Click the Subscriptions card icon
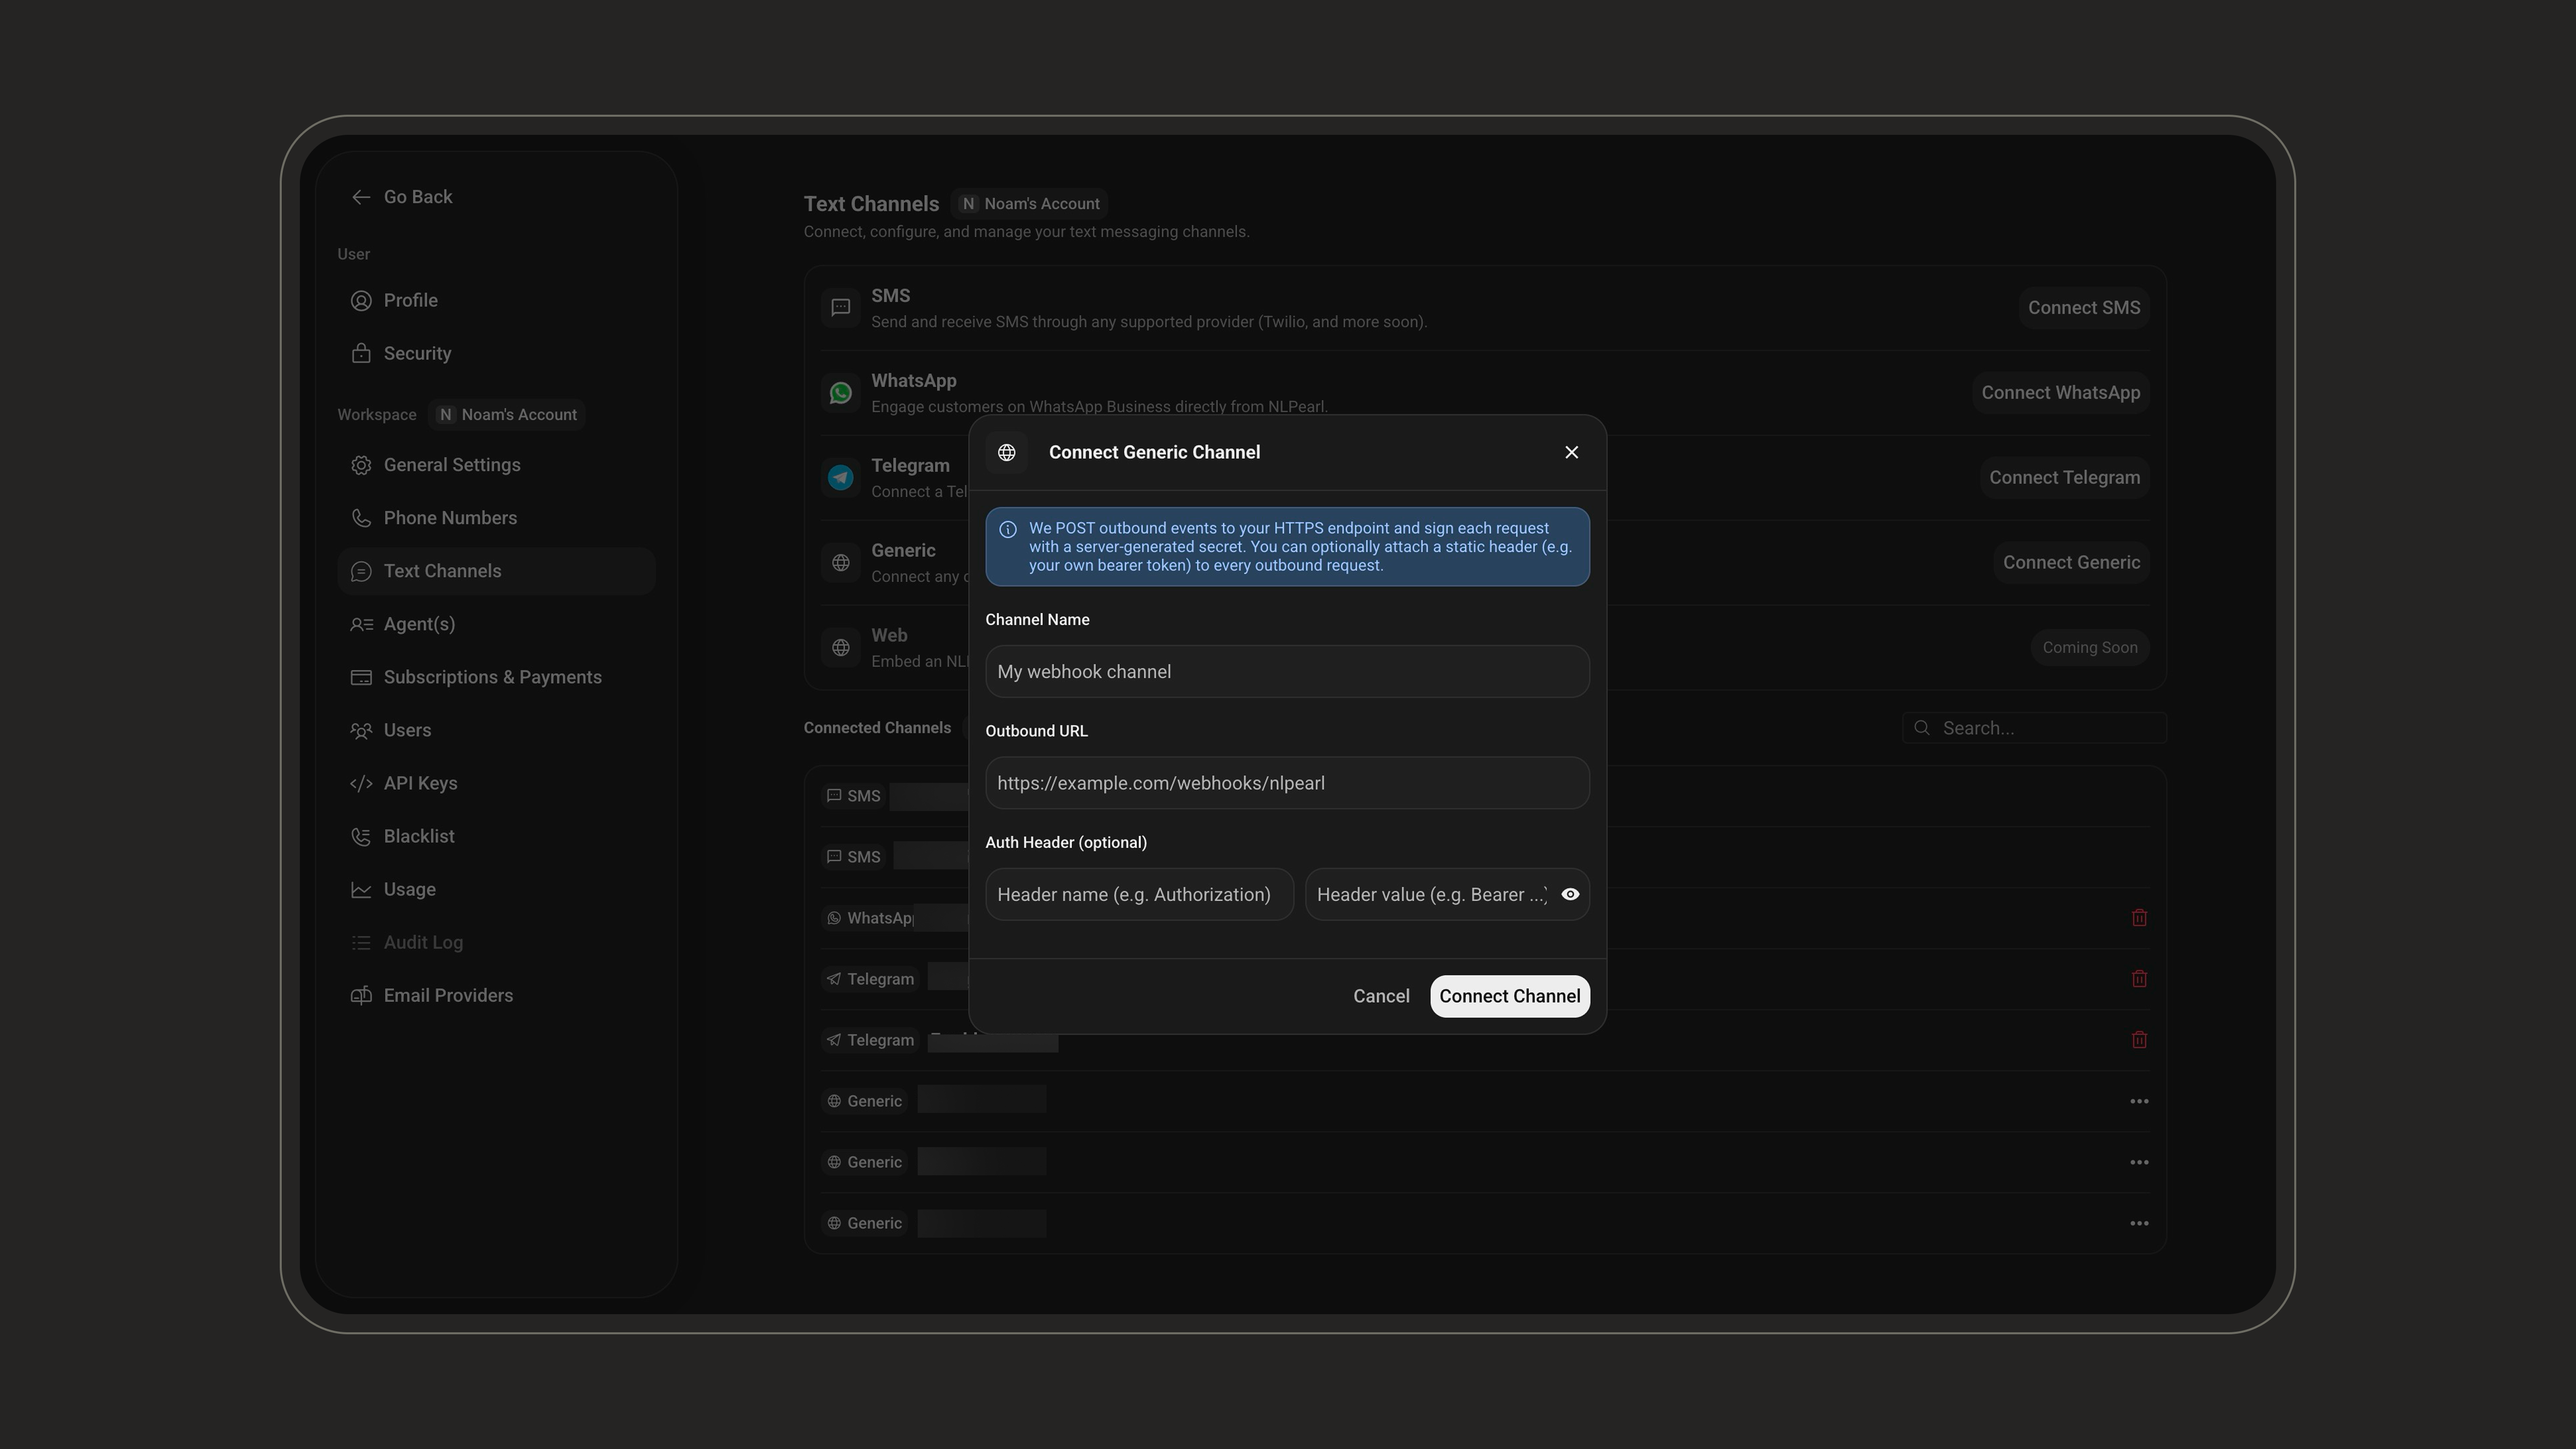 point(361,677)
